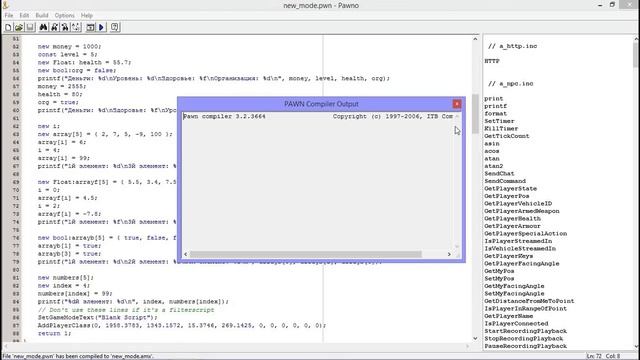The image size is (640, 360).
Task: Select 'GetPlayerVehicleID' in the function list
Action: point(518,203)
